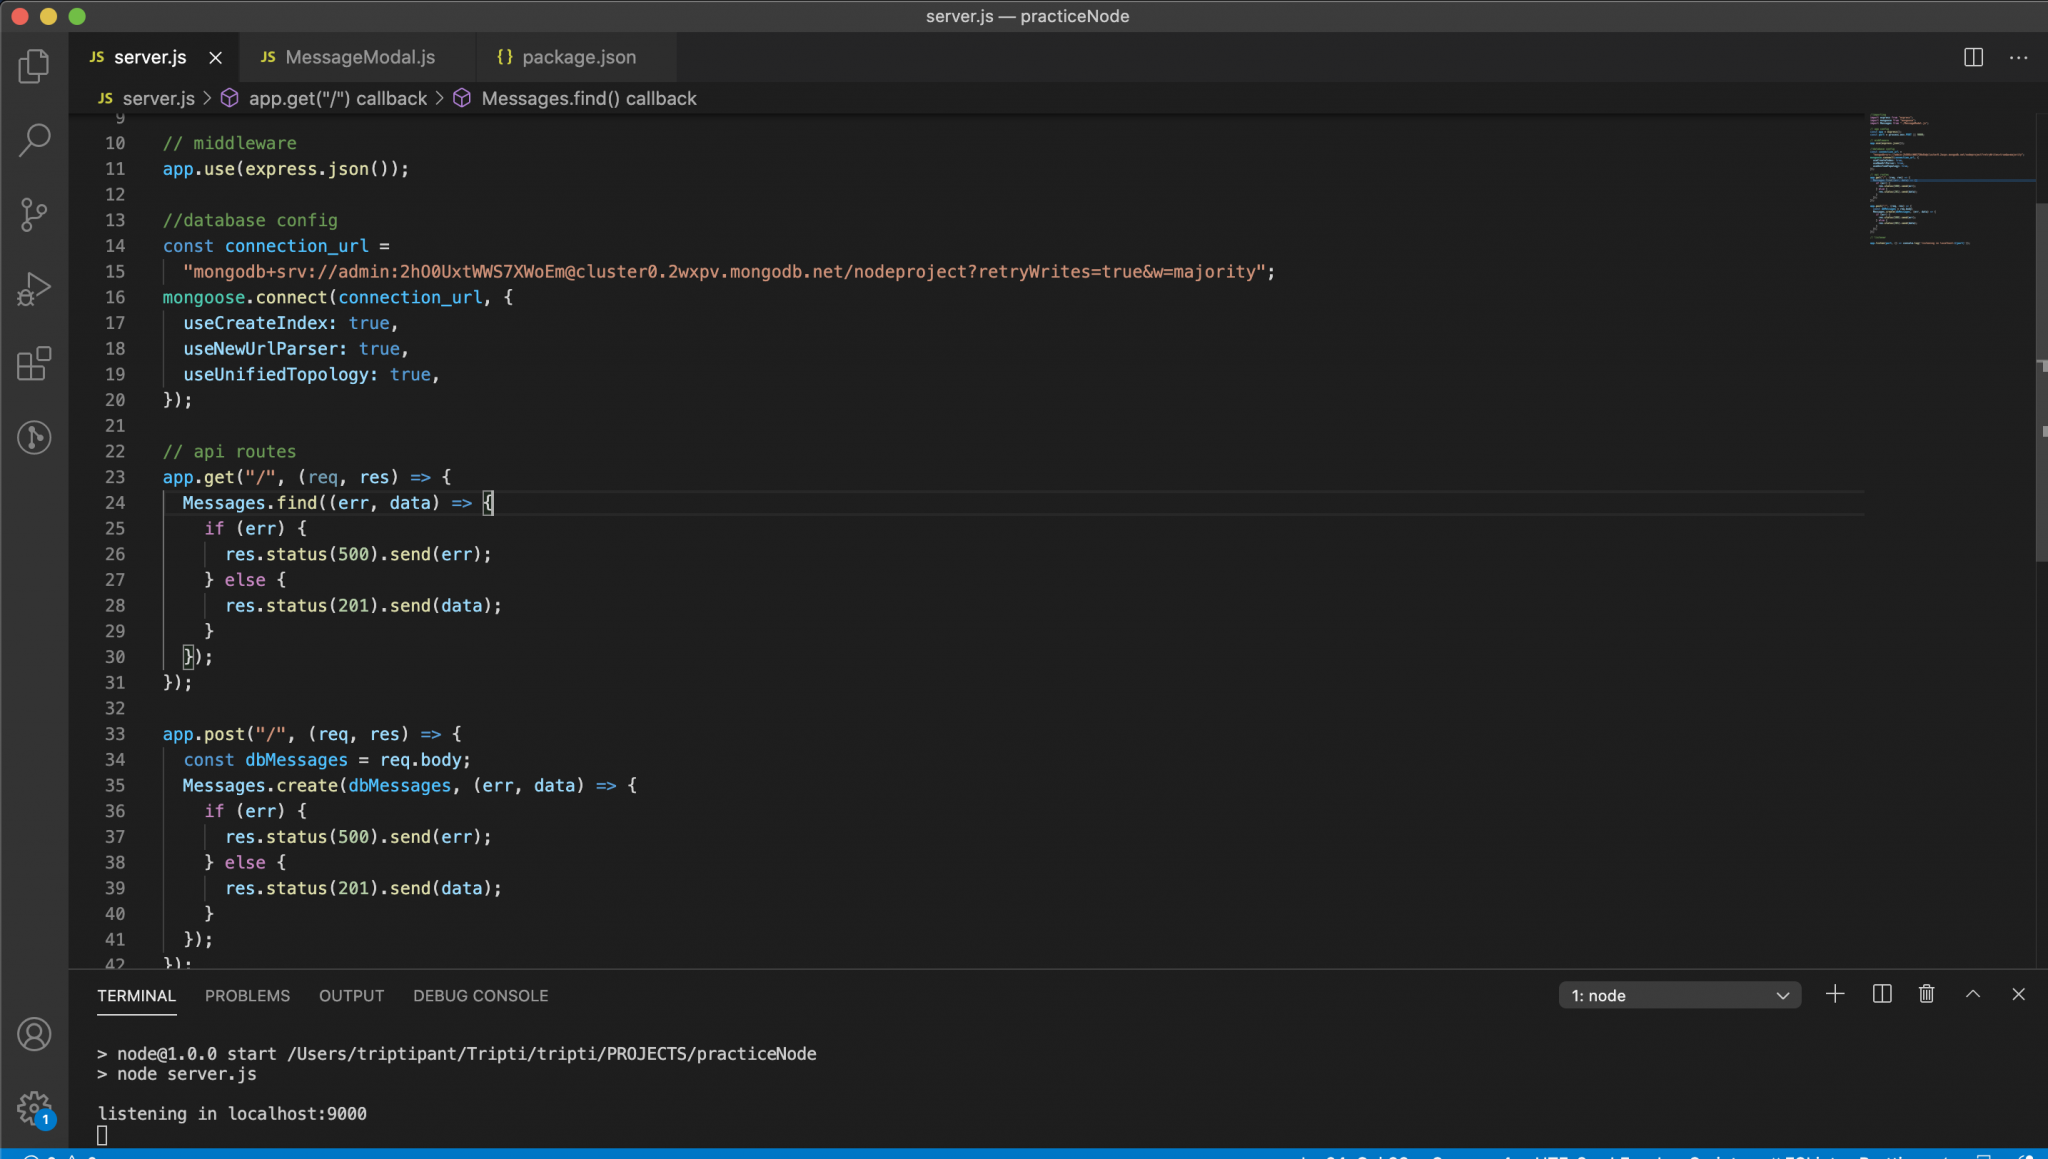The width and height of the screenshot is (2048, 1159).
Task: Open the Git graph icon in activity bar
Action: pyautogui.click(x=34, y=437)
